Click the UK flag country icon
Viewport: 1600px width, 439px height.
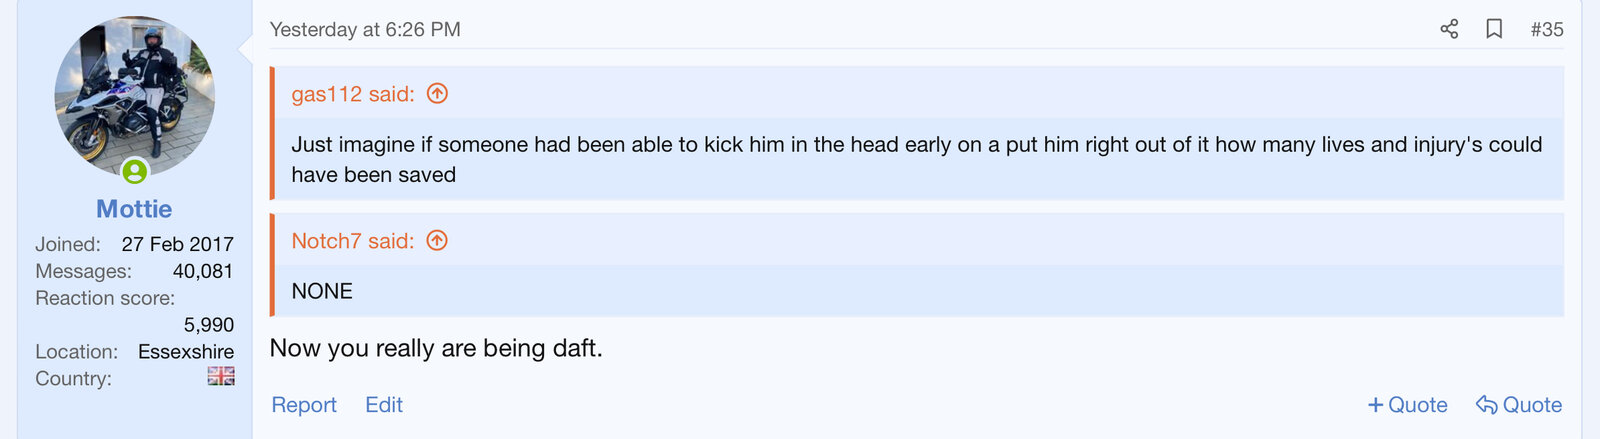coord(221,376)
